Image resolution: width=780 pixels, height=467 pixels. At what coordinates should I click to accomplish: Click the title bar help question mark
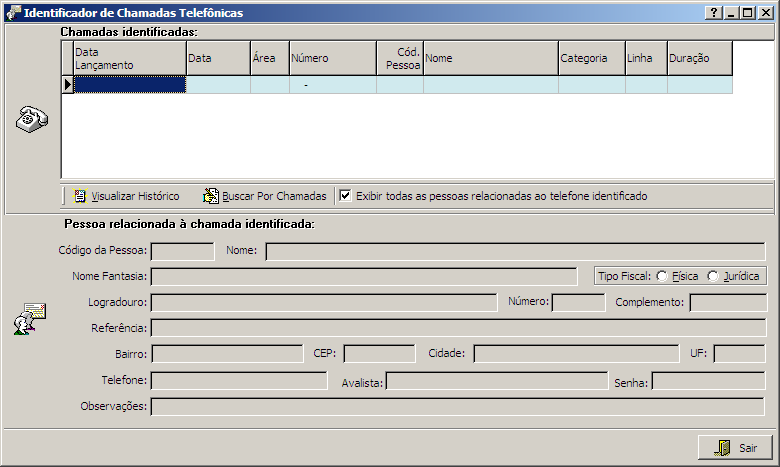pyautogui.click(x=714, y=13)
